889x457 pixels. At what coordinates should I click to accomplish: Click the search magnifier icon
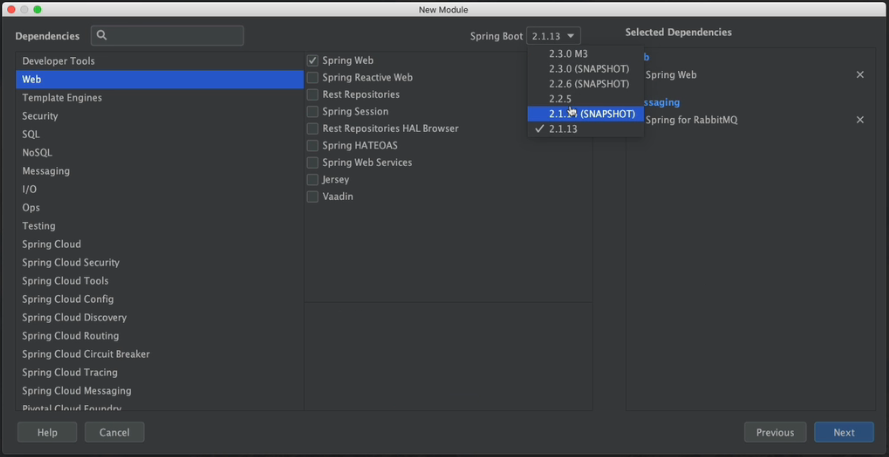point(103,36)
